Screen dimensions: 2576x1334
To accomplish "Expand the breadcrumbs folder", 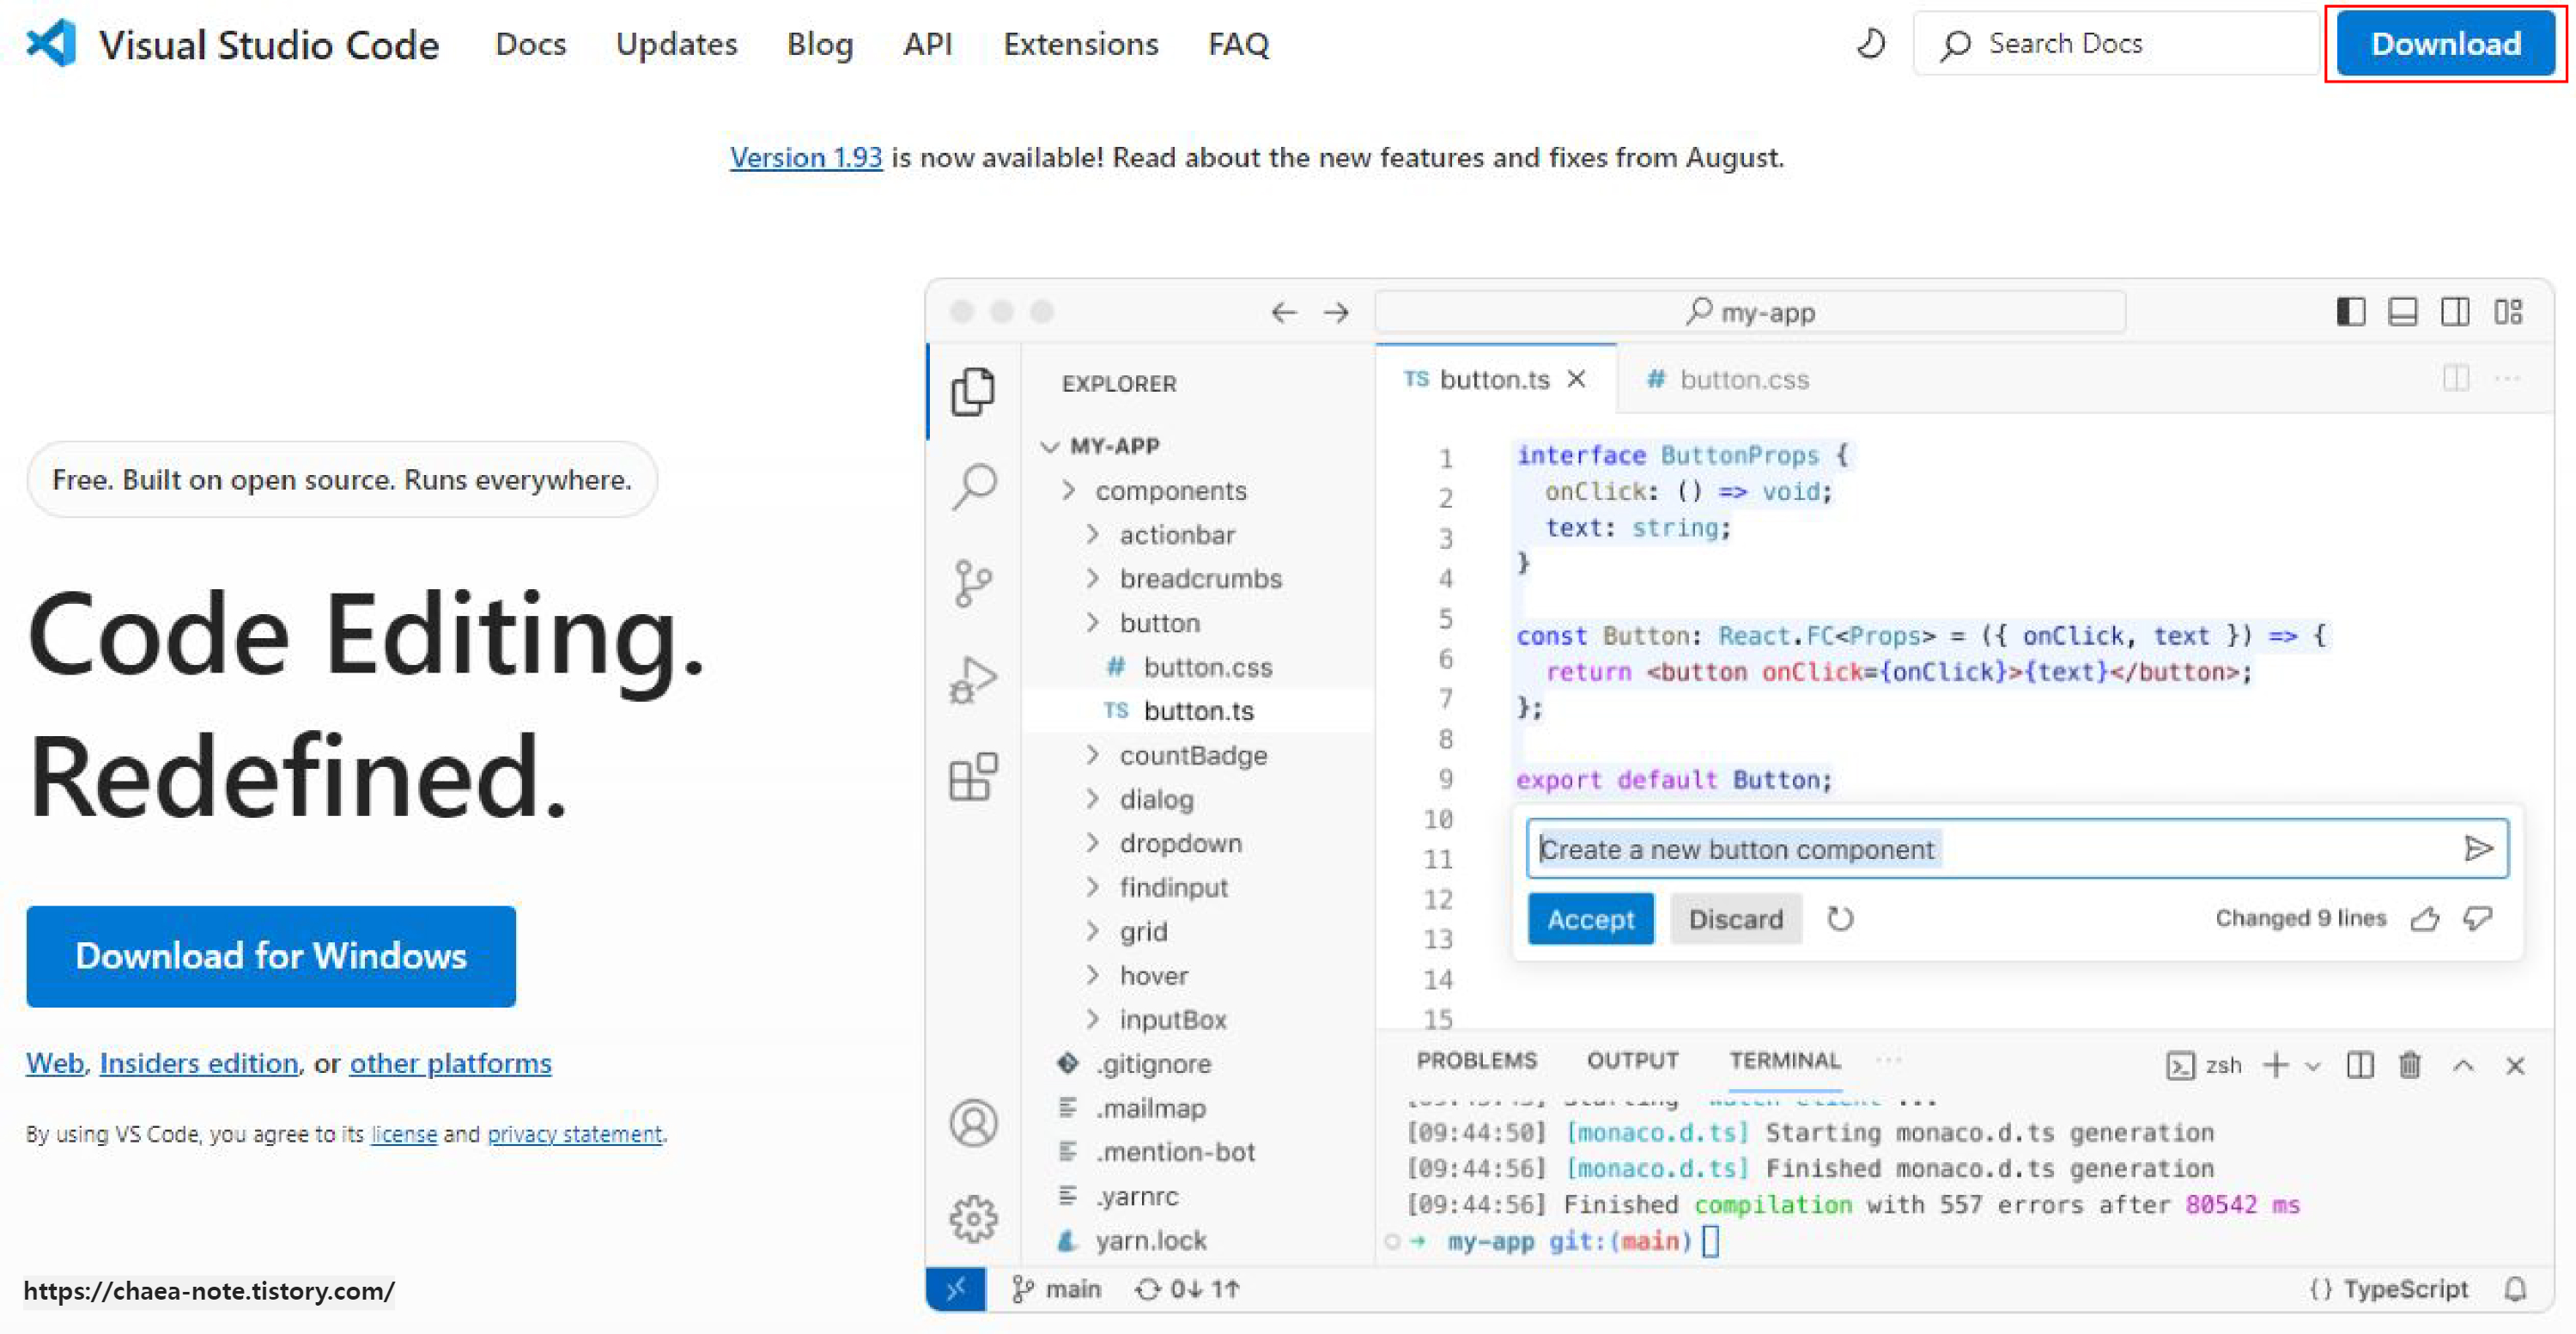I will pyautogui.click(x=1093, y=578).
